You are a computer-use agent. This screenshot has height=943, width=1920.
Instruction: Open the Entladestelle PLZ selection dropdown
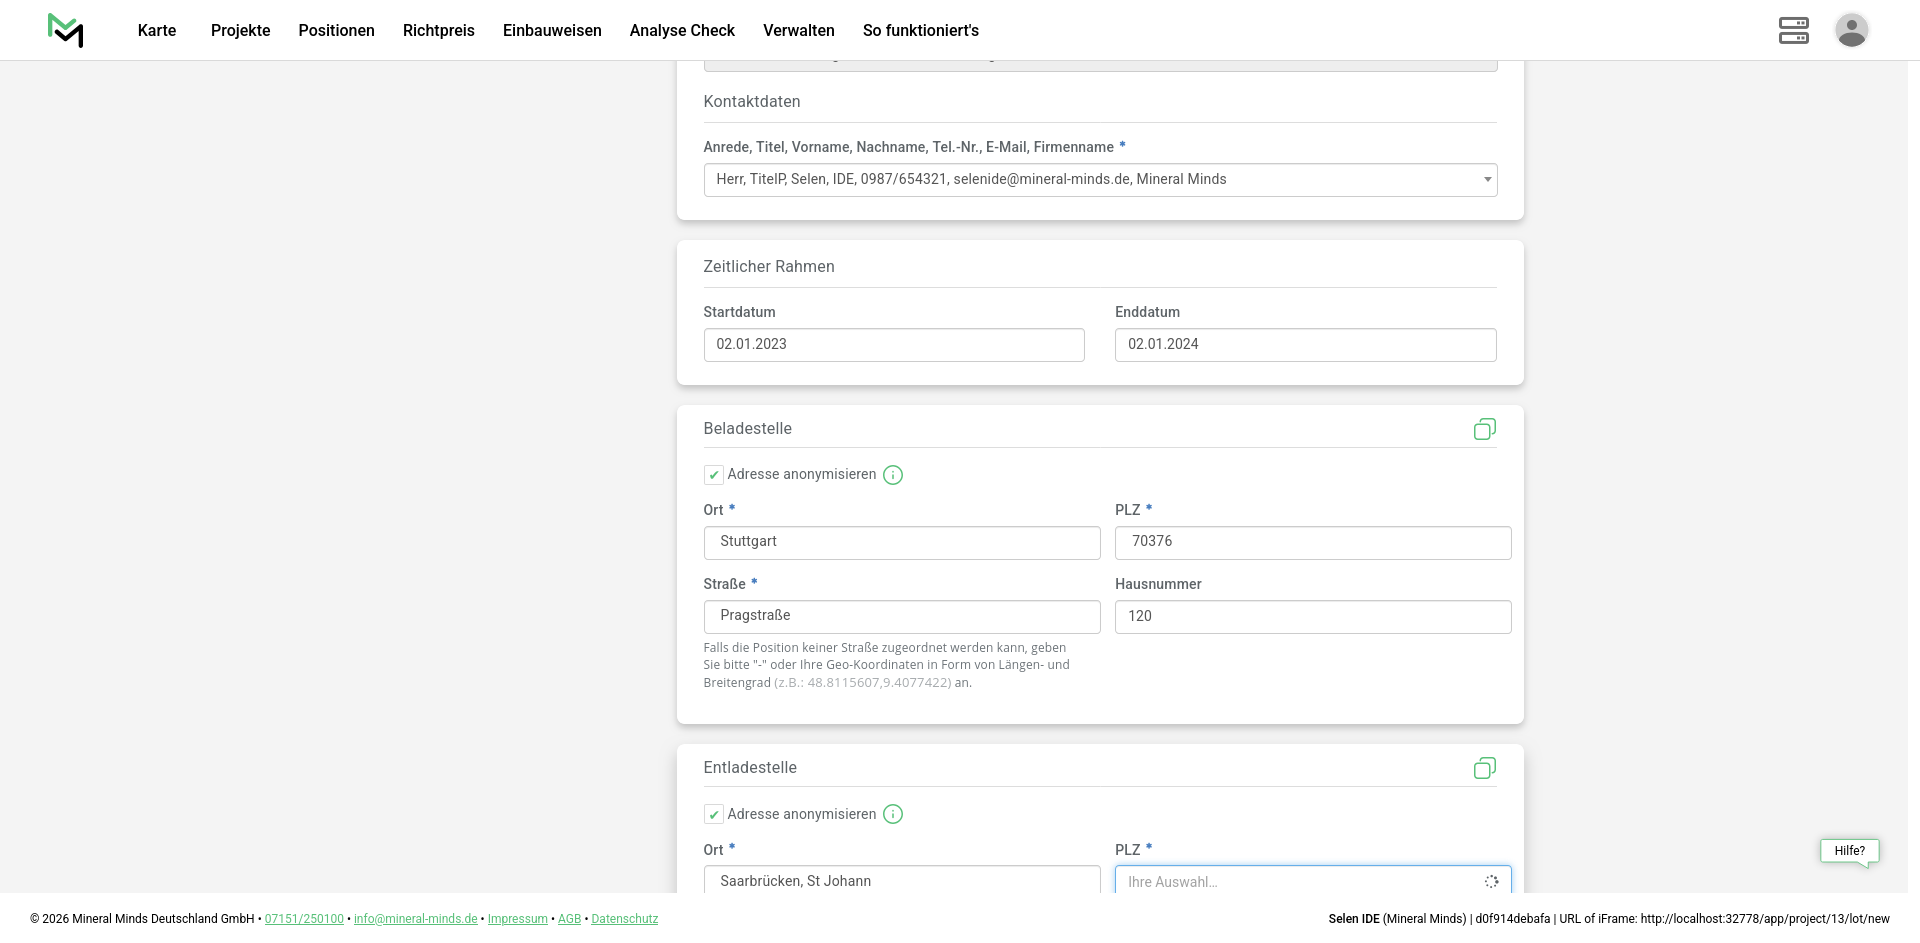click(x=1312, y=880)
